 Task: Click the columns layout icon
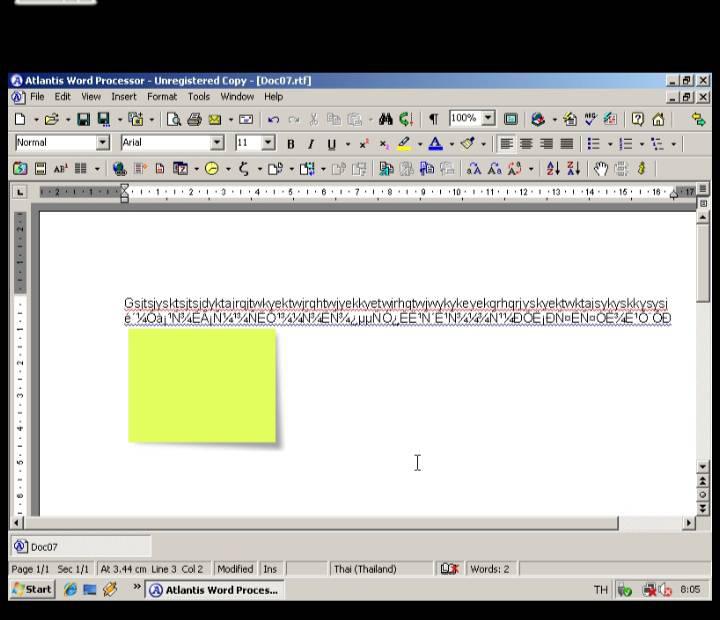81,169
